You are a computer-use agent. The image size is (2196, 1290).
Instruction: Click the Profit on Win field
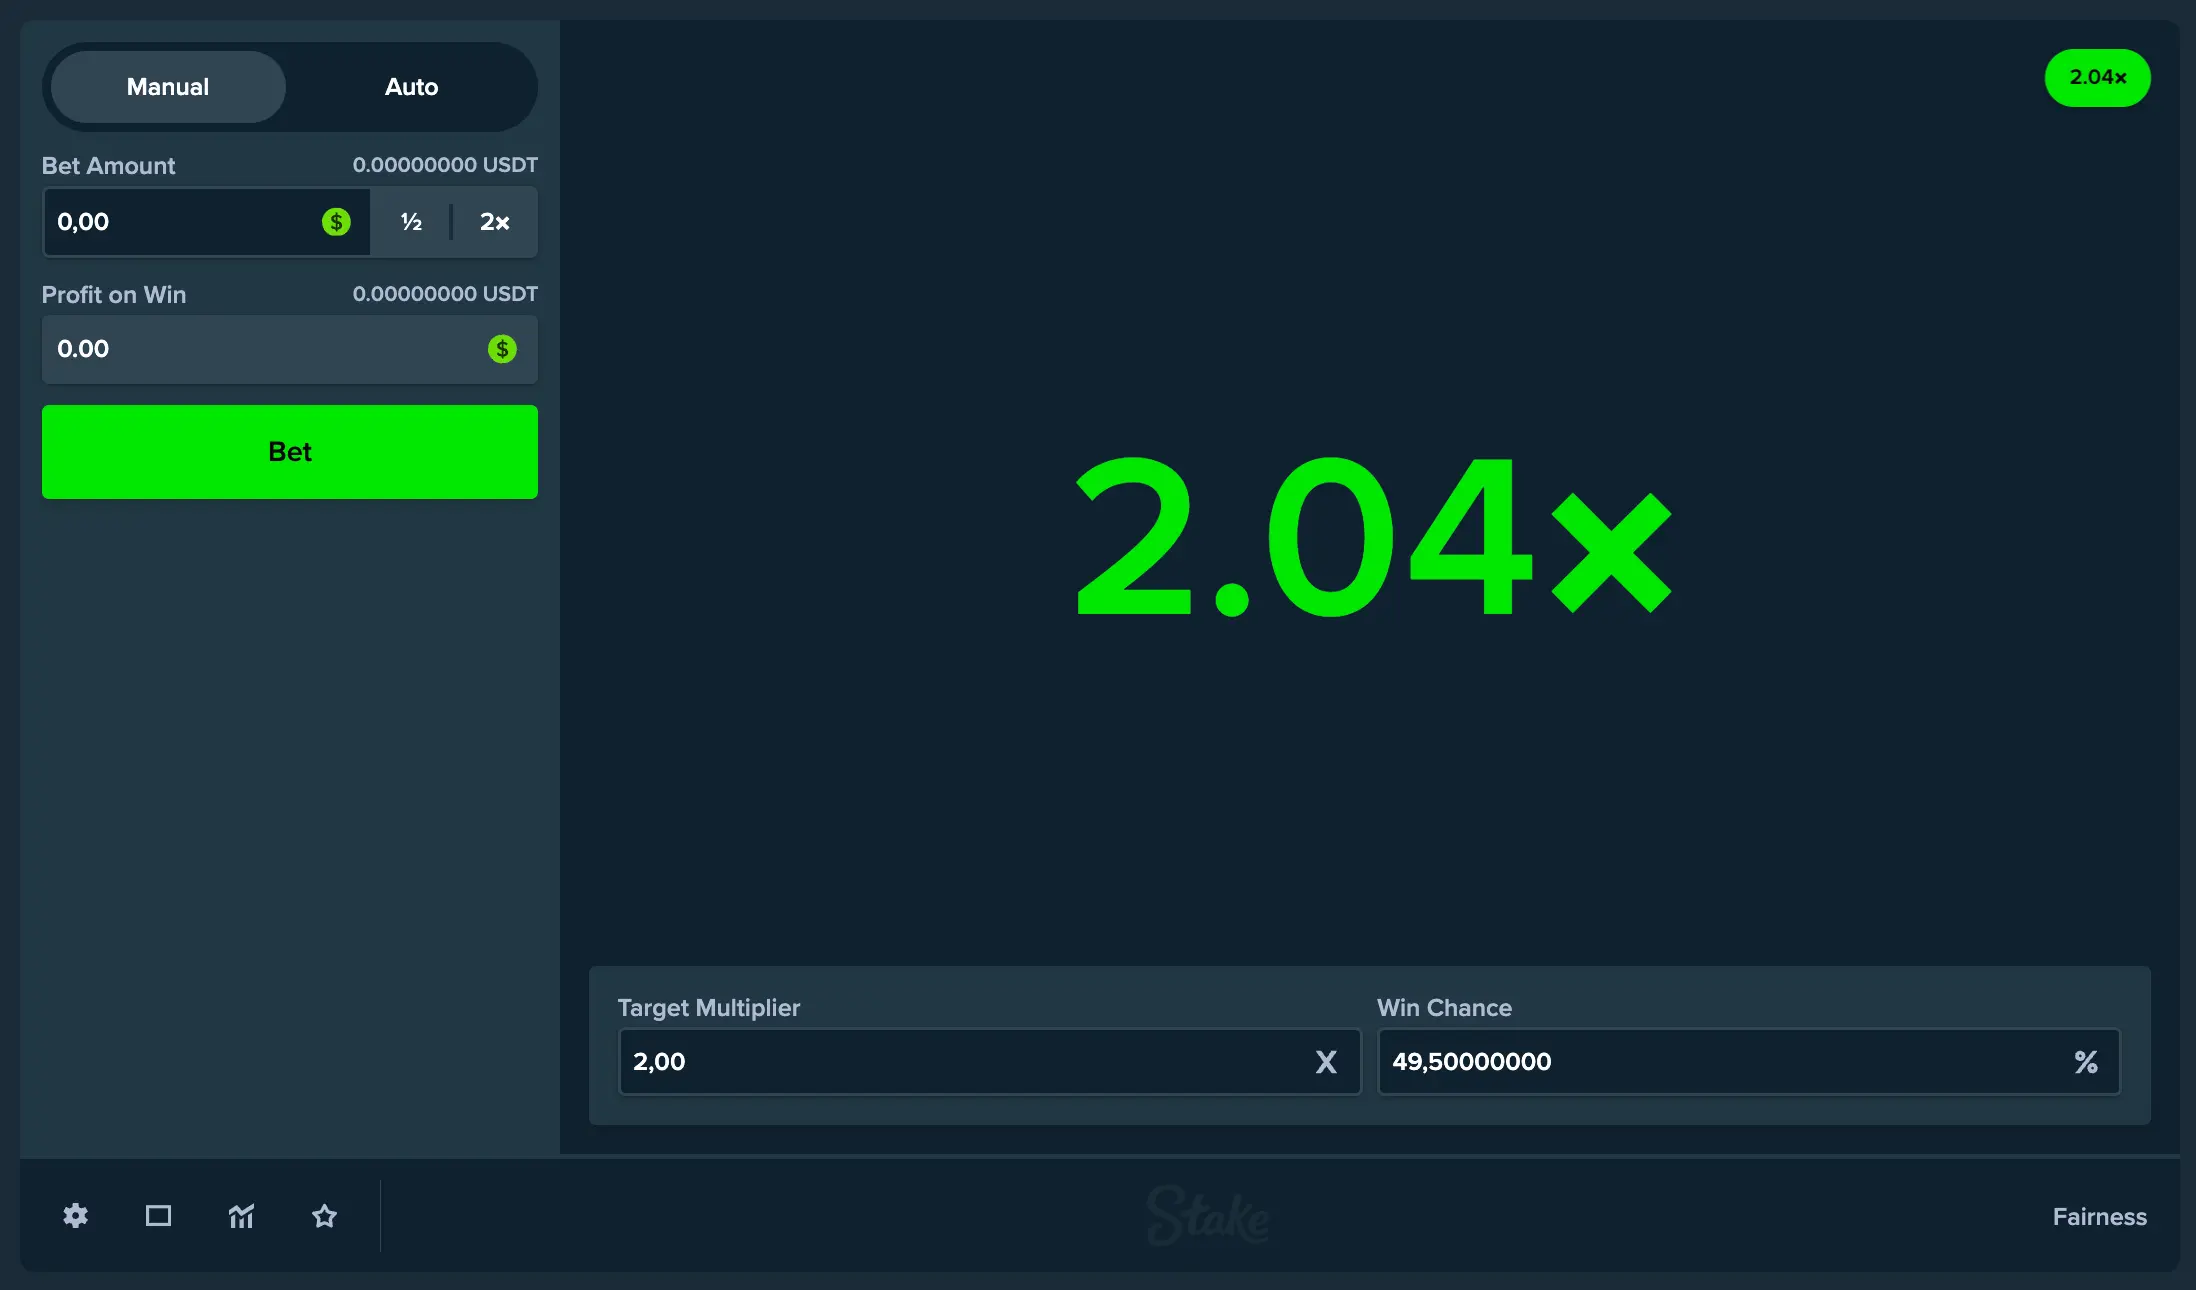click(260, 349)
